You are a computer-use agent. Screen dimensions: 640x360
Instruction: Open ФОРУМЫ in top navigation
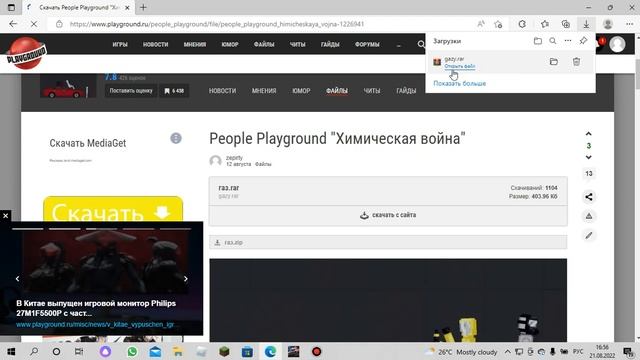click(367, 44)
